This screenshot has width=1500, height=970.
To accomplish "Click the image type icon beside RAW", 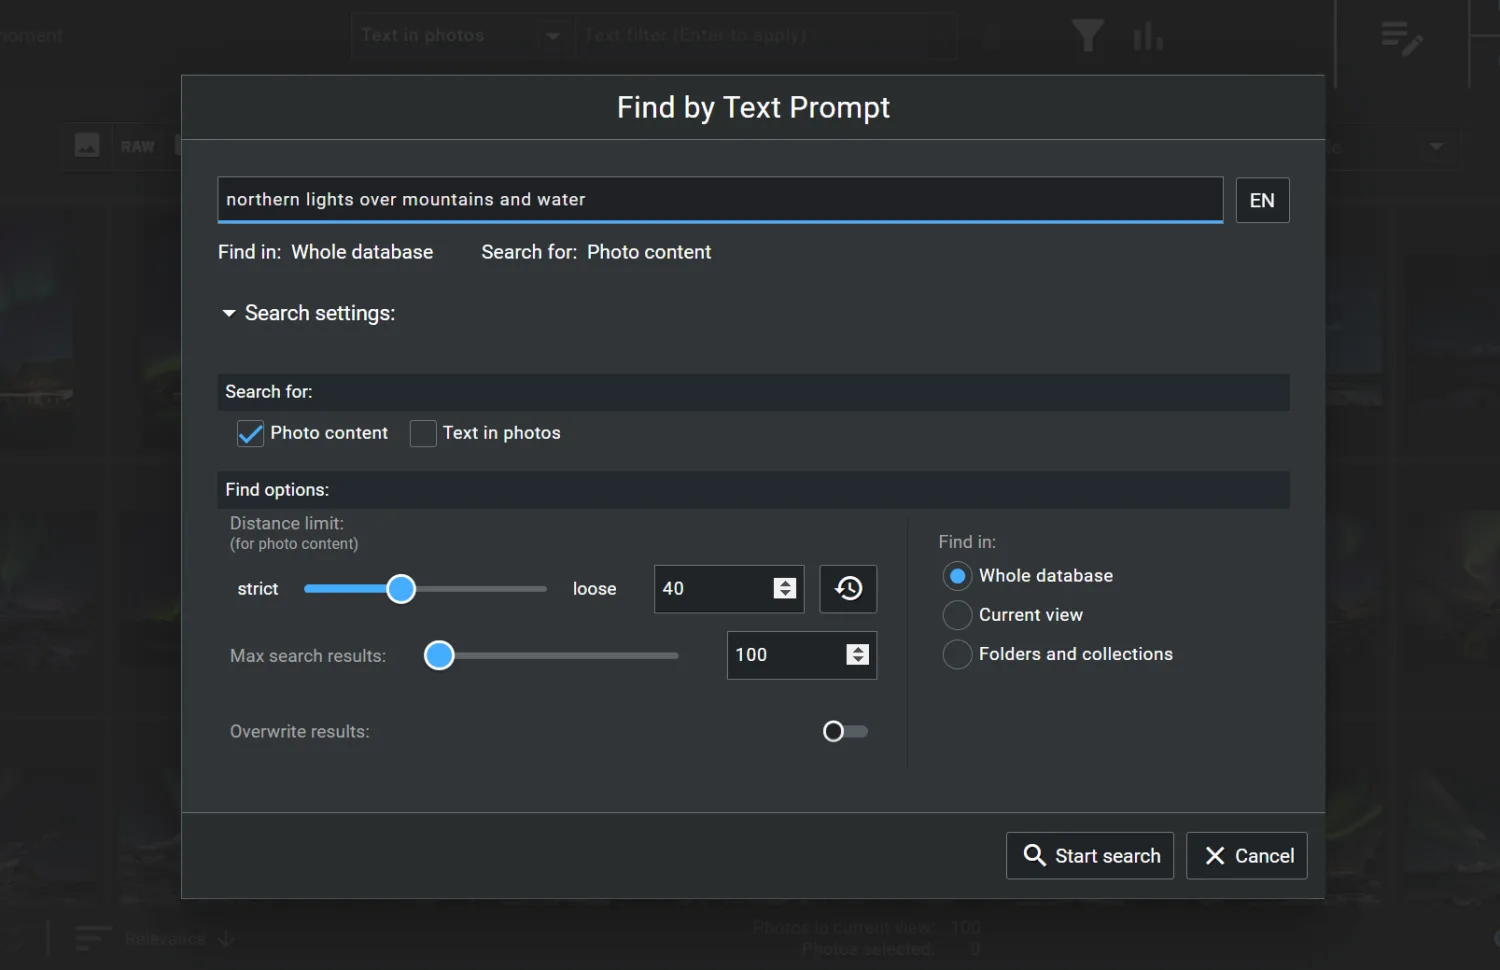I will (87, 146).
